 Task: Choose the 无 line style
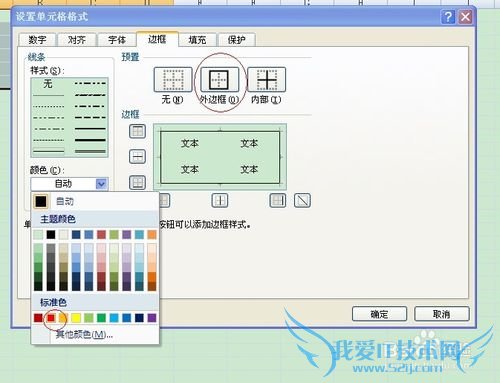(x=48, y=84)
